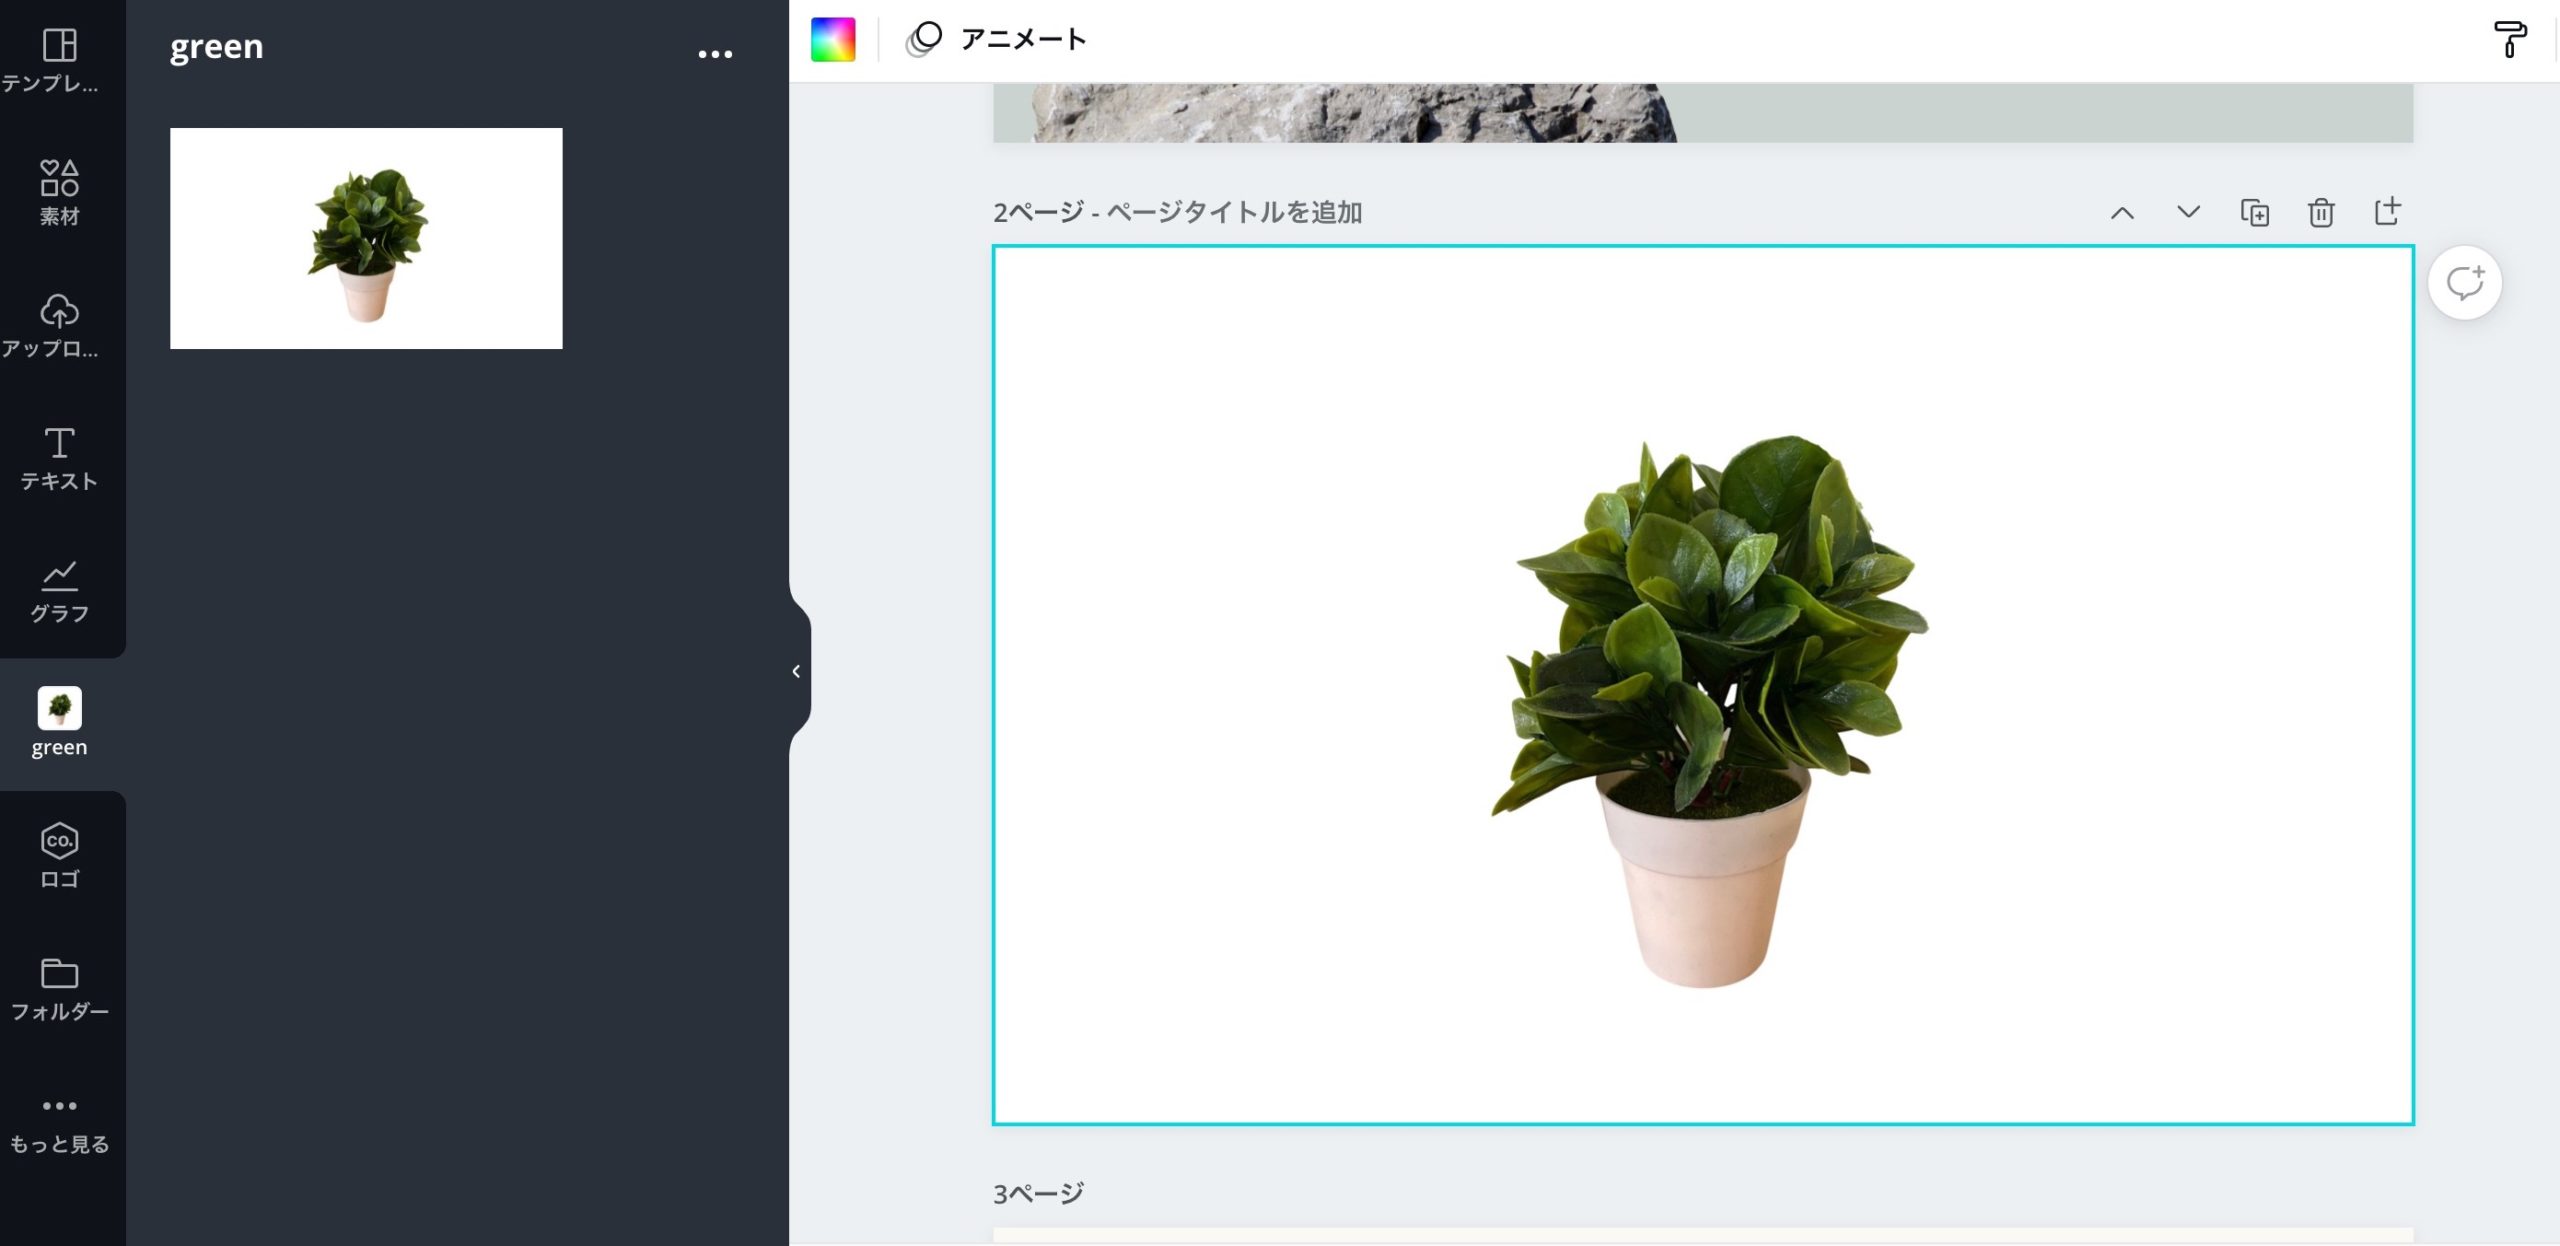Open the グラフ charts panel
This screenshot has height=1246, width=2560.
pos(59,591)
